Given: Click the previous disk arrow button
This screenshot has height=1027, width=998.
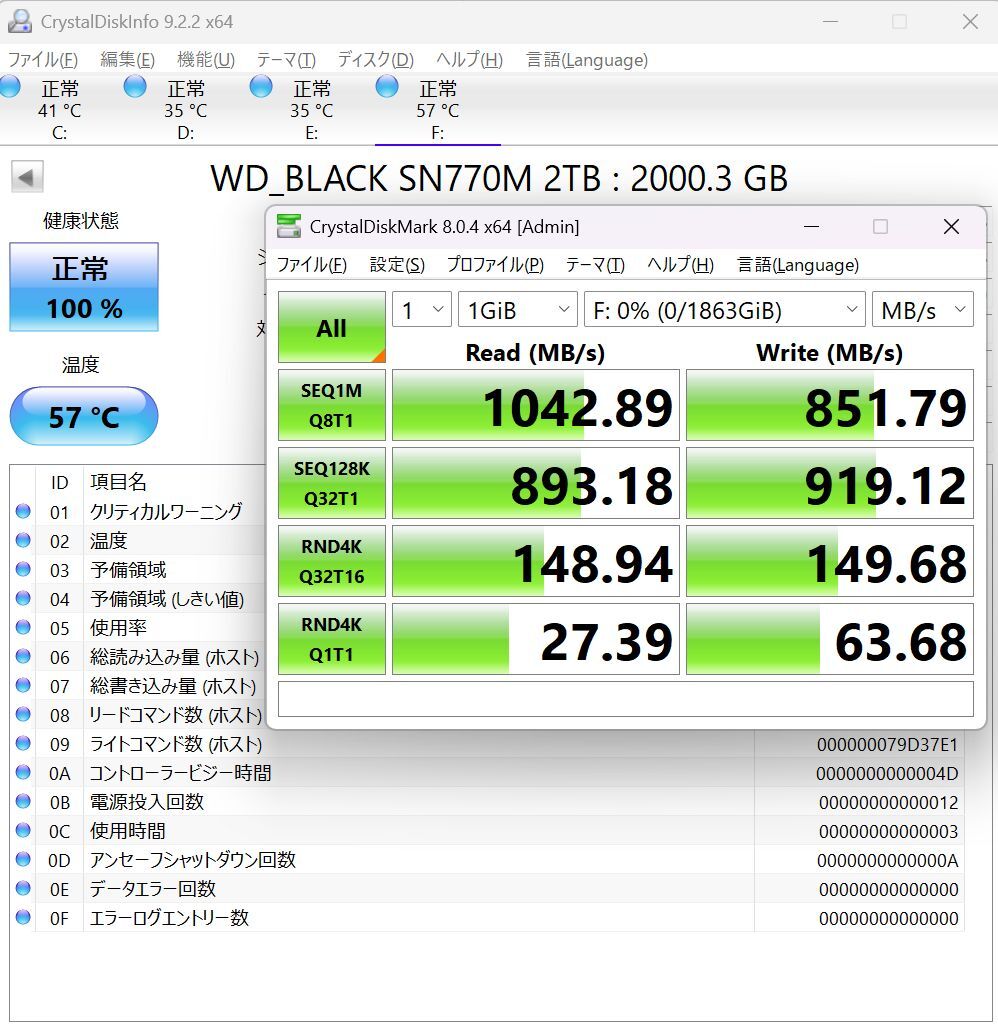Looking at the screenshot, I should 27,178.
